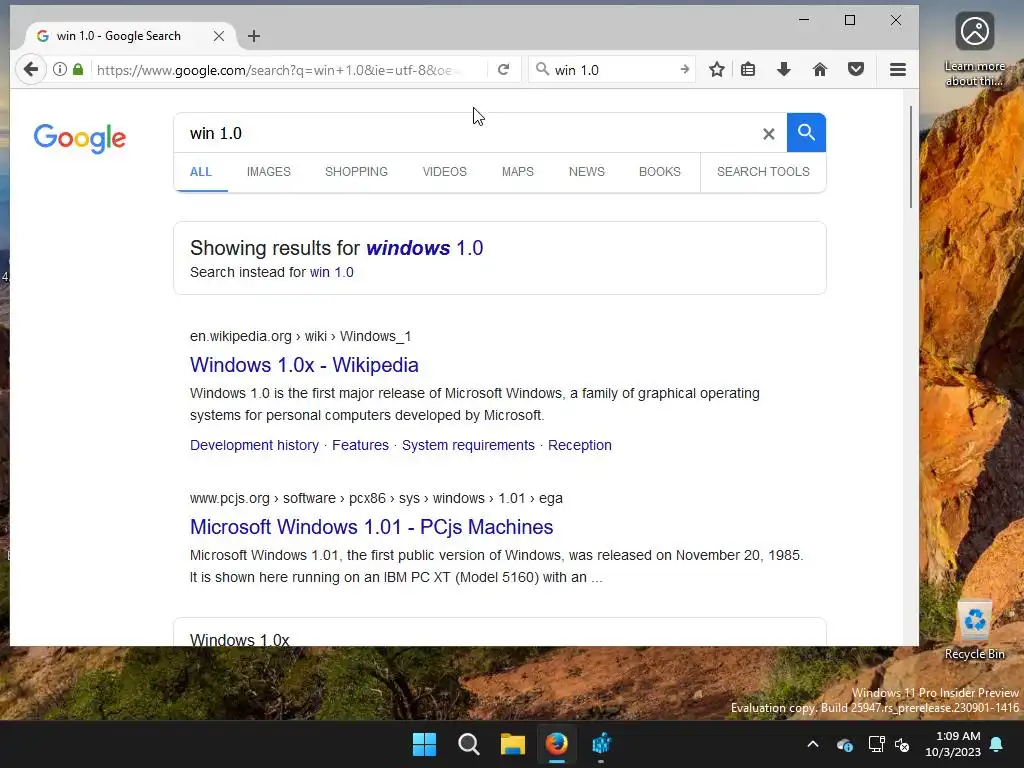The width and height of the screenshot is (1024, 768).
Task: Click the windows 1.0 corrected query link
Action: (424, 248)
